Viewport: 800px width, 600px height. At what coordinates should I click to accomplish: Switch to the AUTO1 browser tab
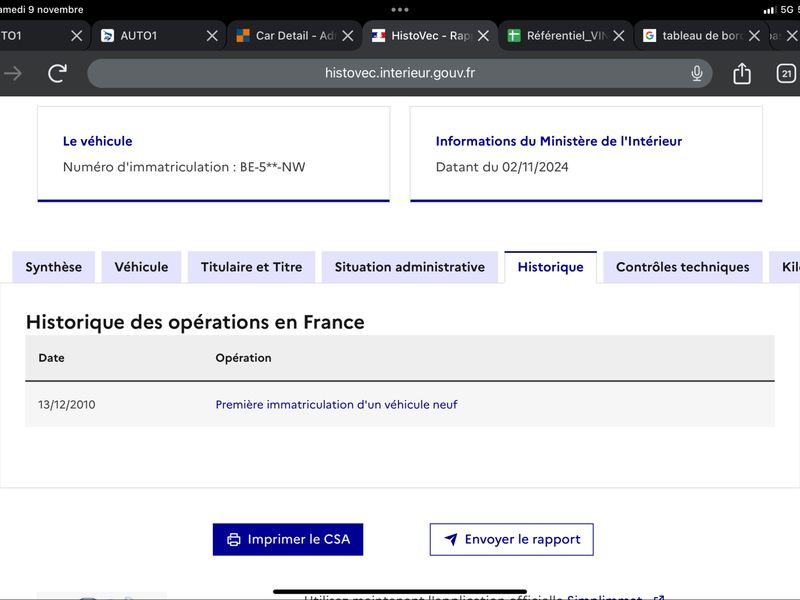(158, 36)
